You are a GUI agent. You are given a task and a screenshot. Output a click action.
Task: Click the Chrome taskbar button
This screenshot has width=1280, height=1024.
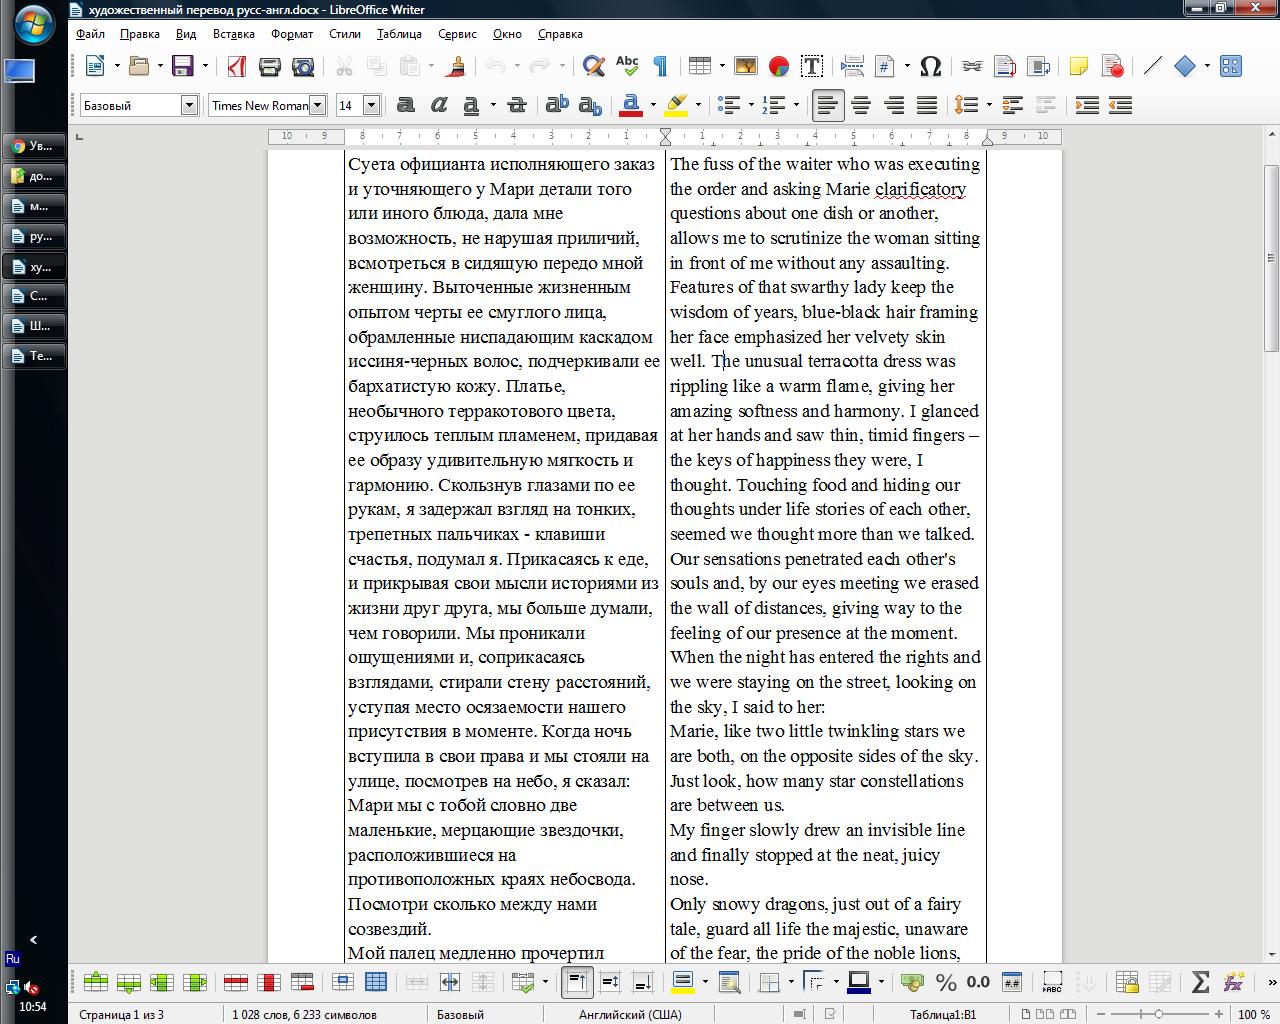33,146
